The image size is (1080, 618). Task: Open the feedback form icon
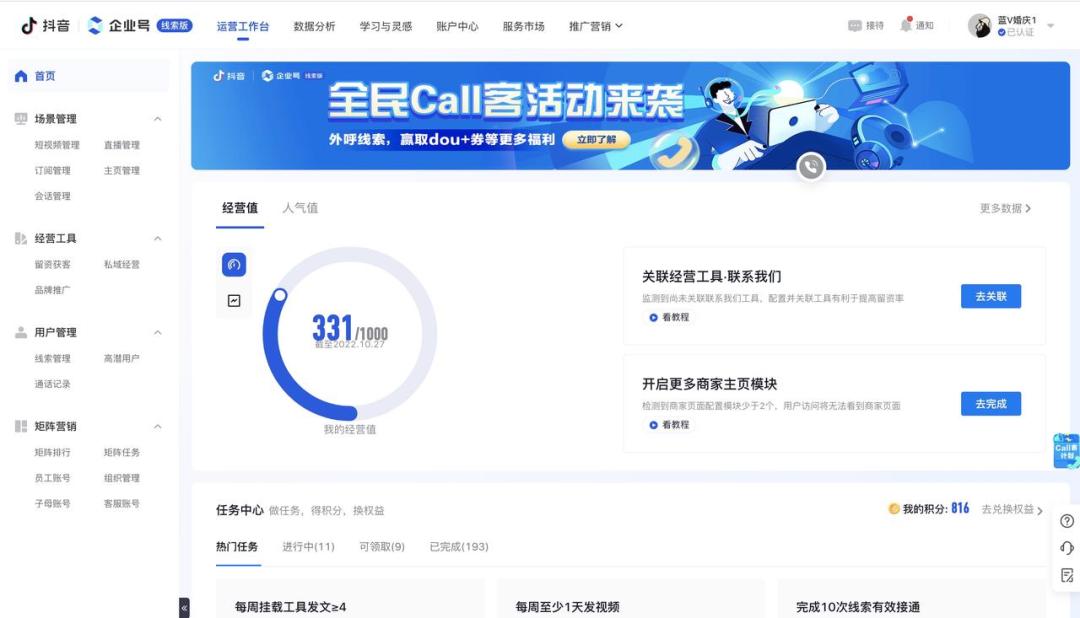click(x=1069, y=572)
